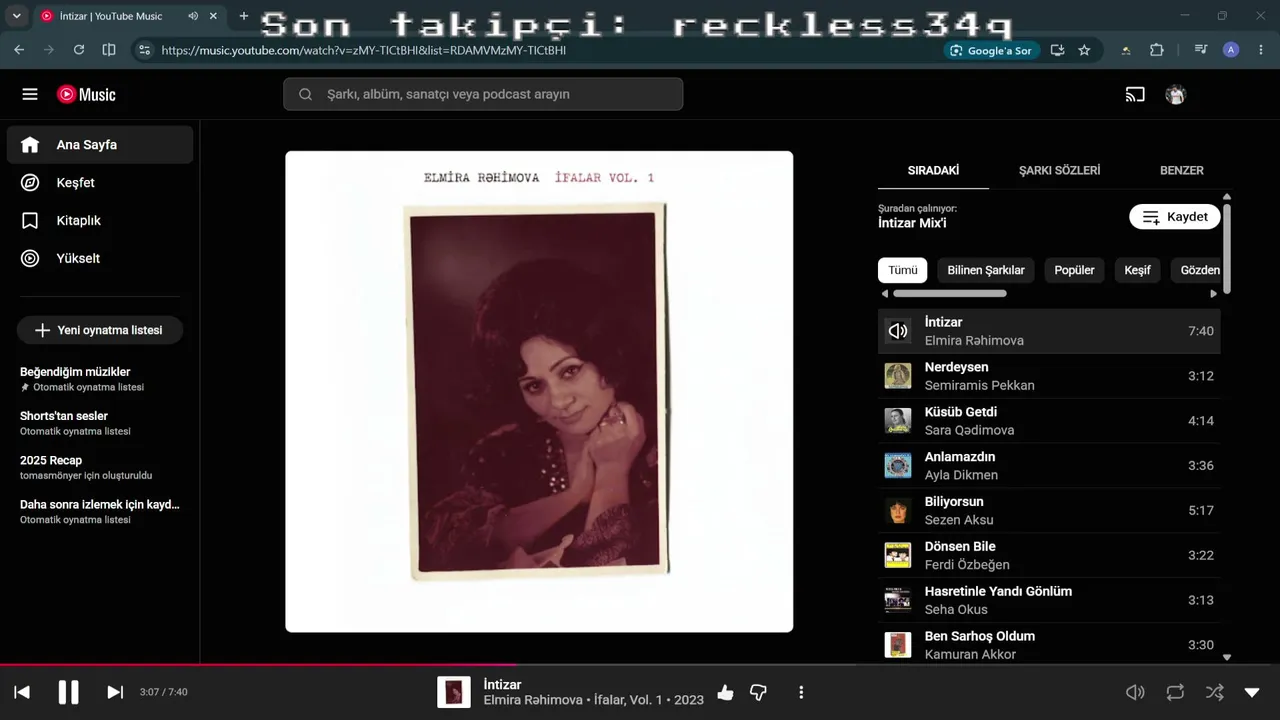Click the Chrome back arrow
Image resolution: width=1280 pixels, height=720 pixels.
coord(19,50)
